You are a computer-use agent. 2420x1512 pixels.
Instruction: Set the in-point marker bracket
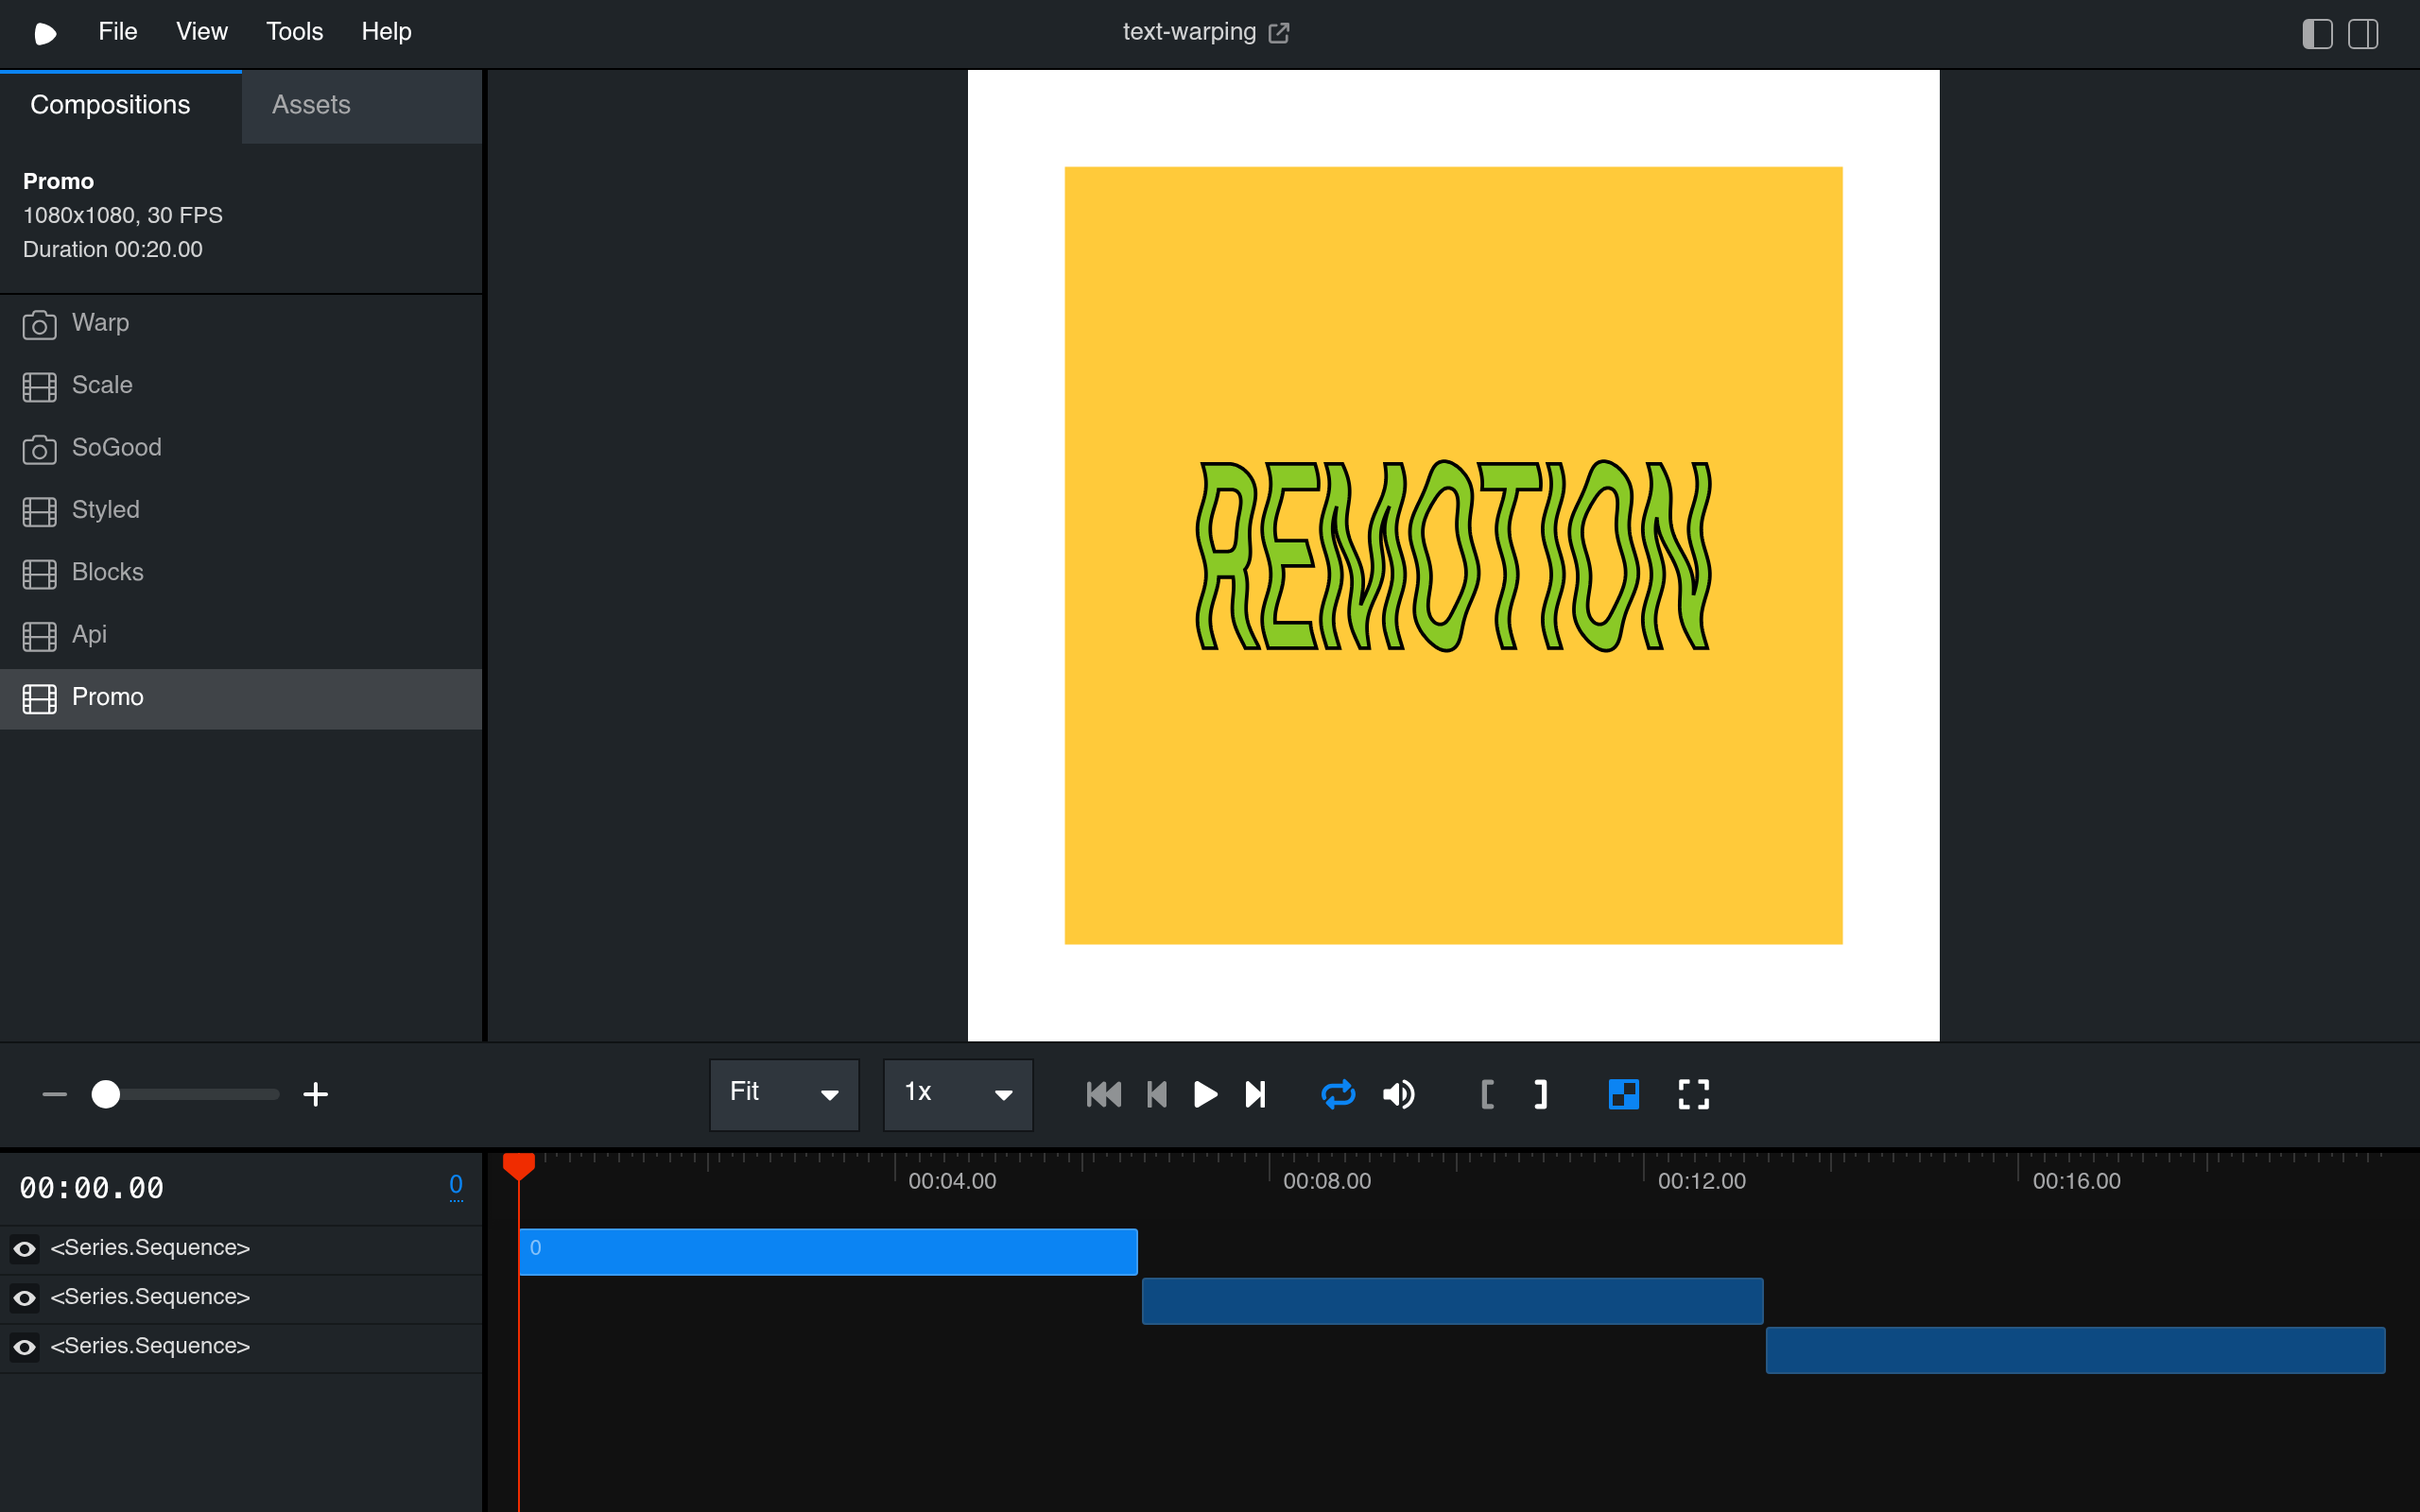[1487, 1095]
